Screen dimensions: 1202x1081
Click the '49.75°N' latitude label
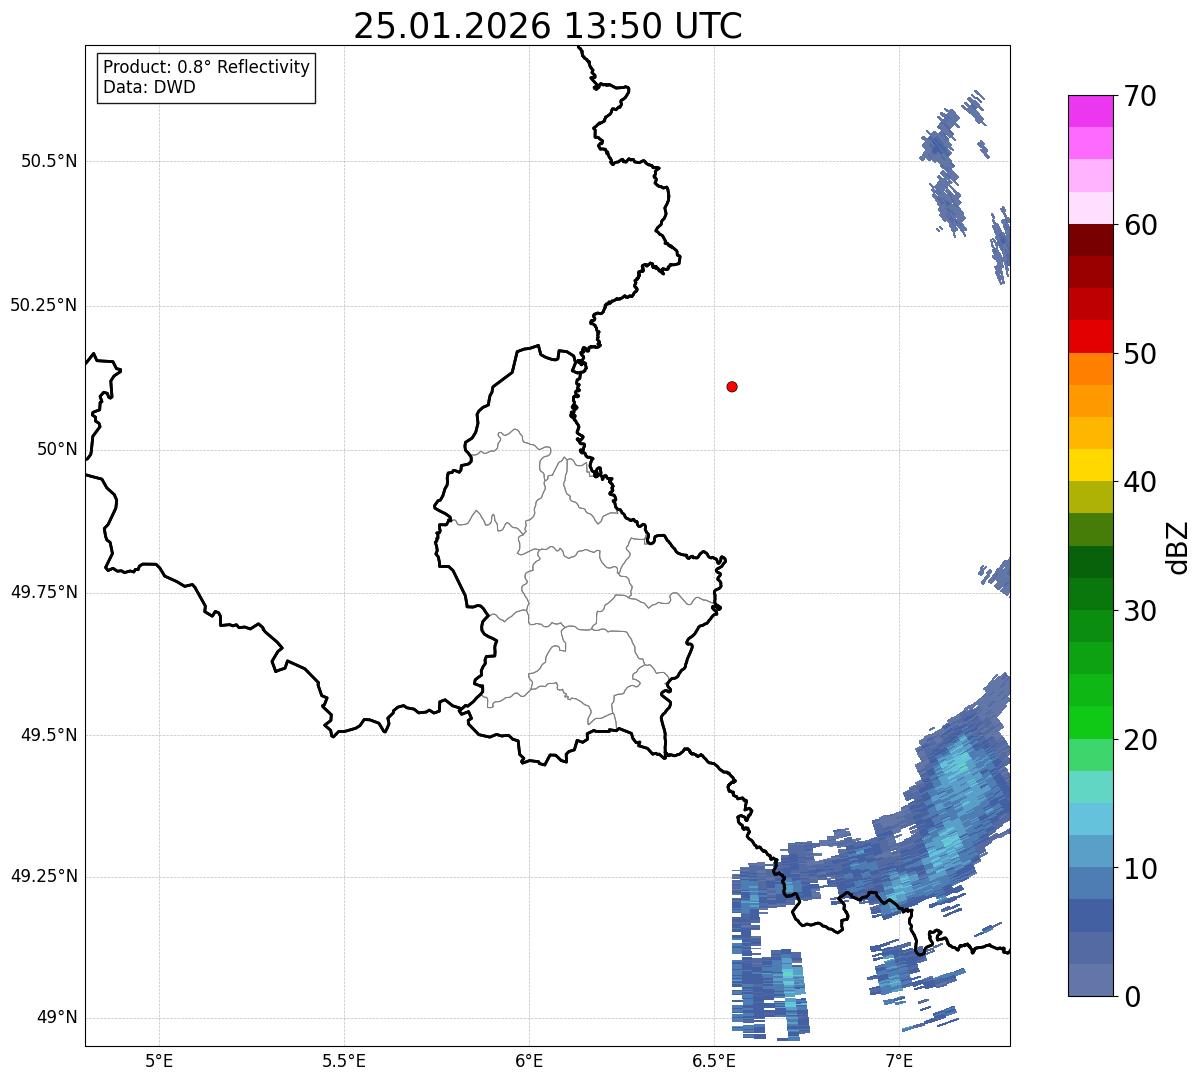44,592
